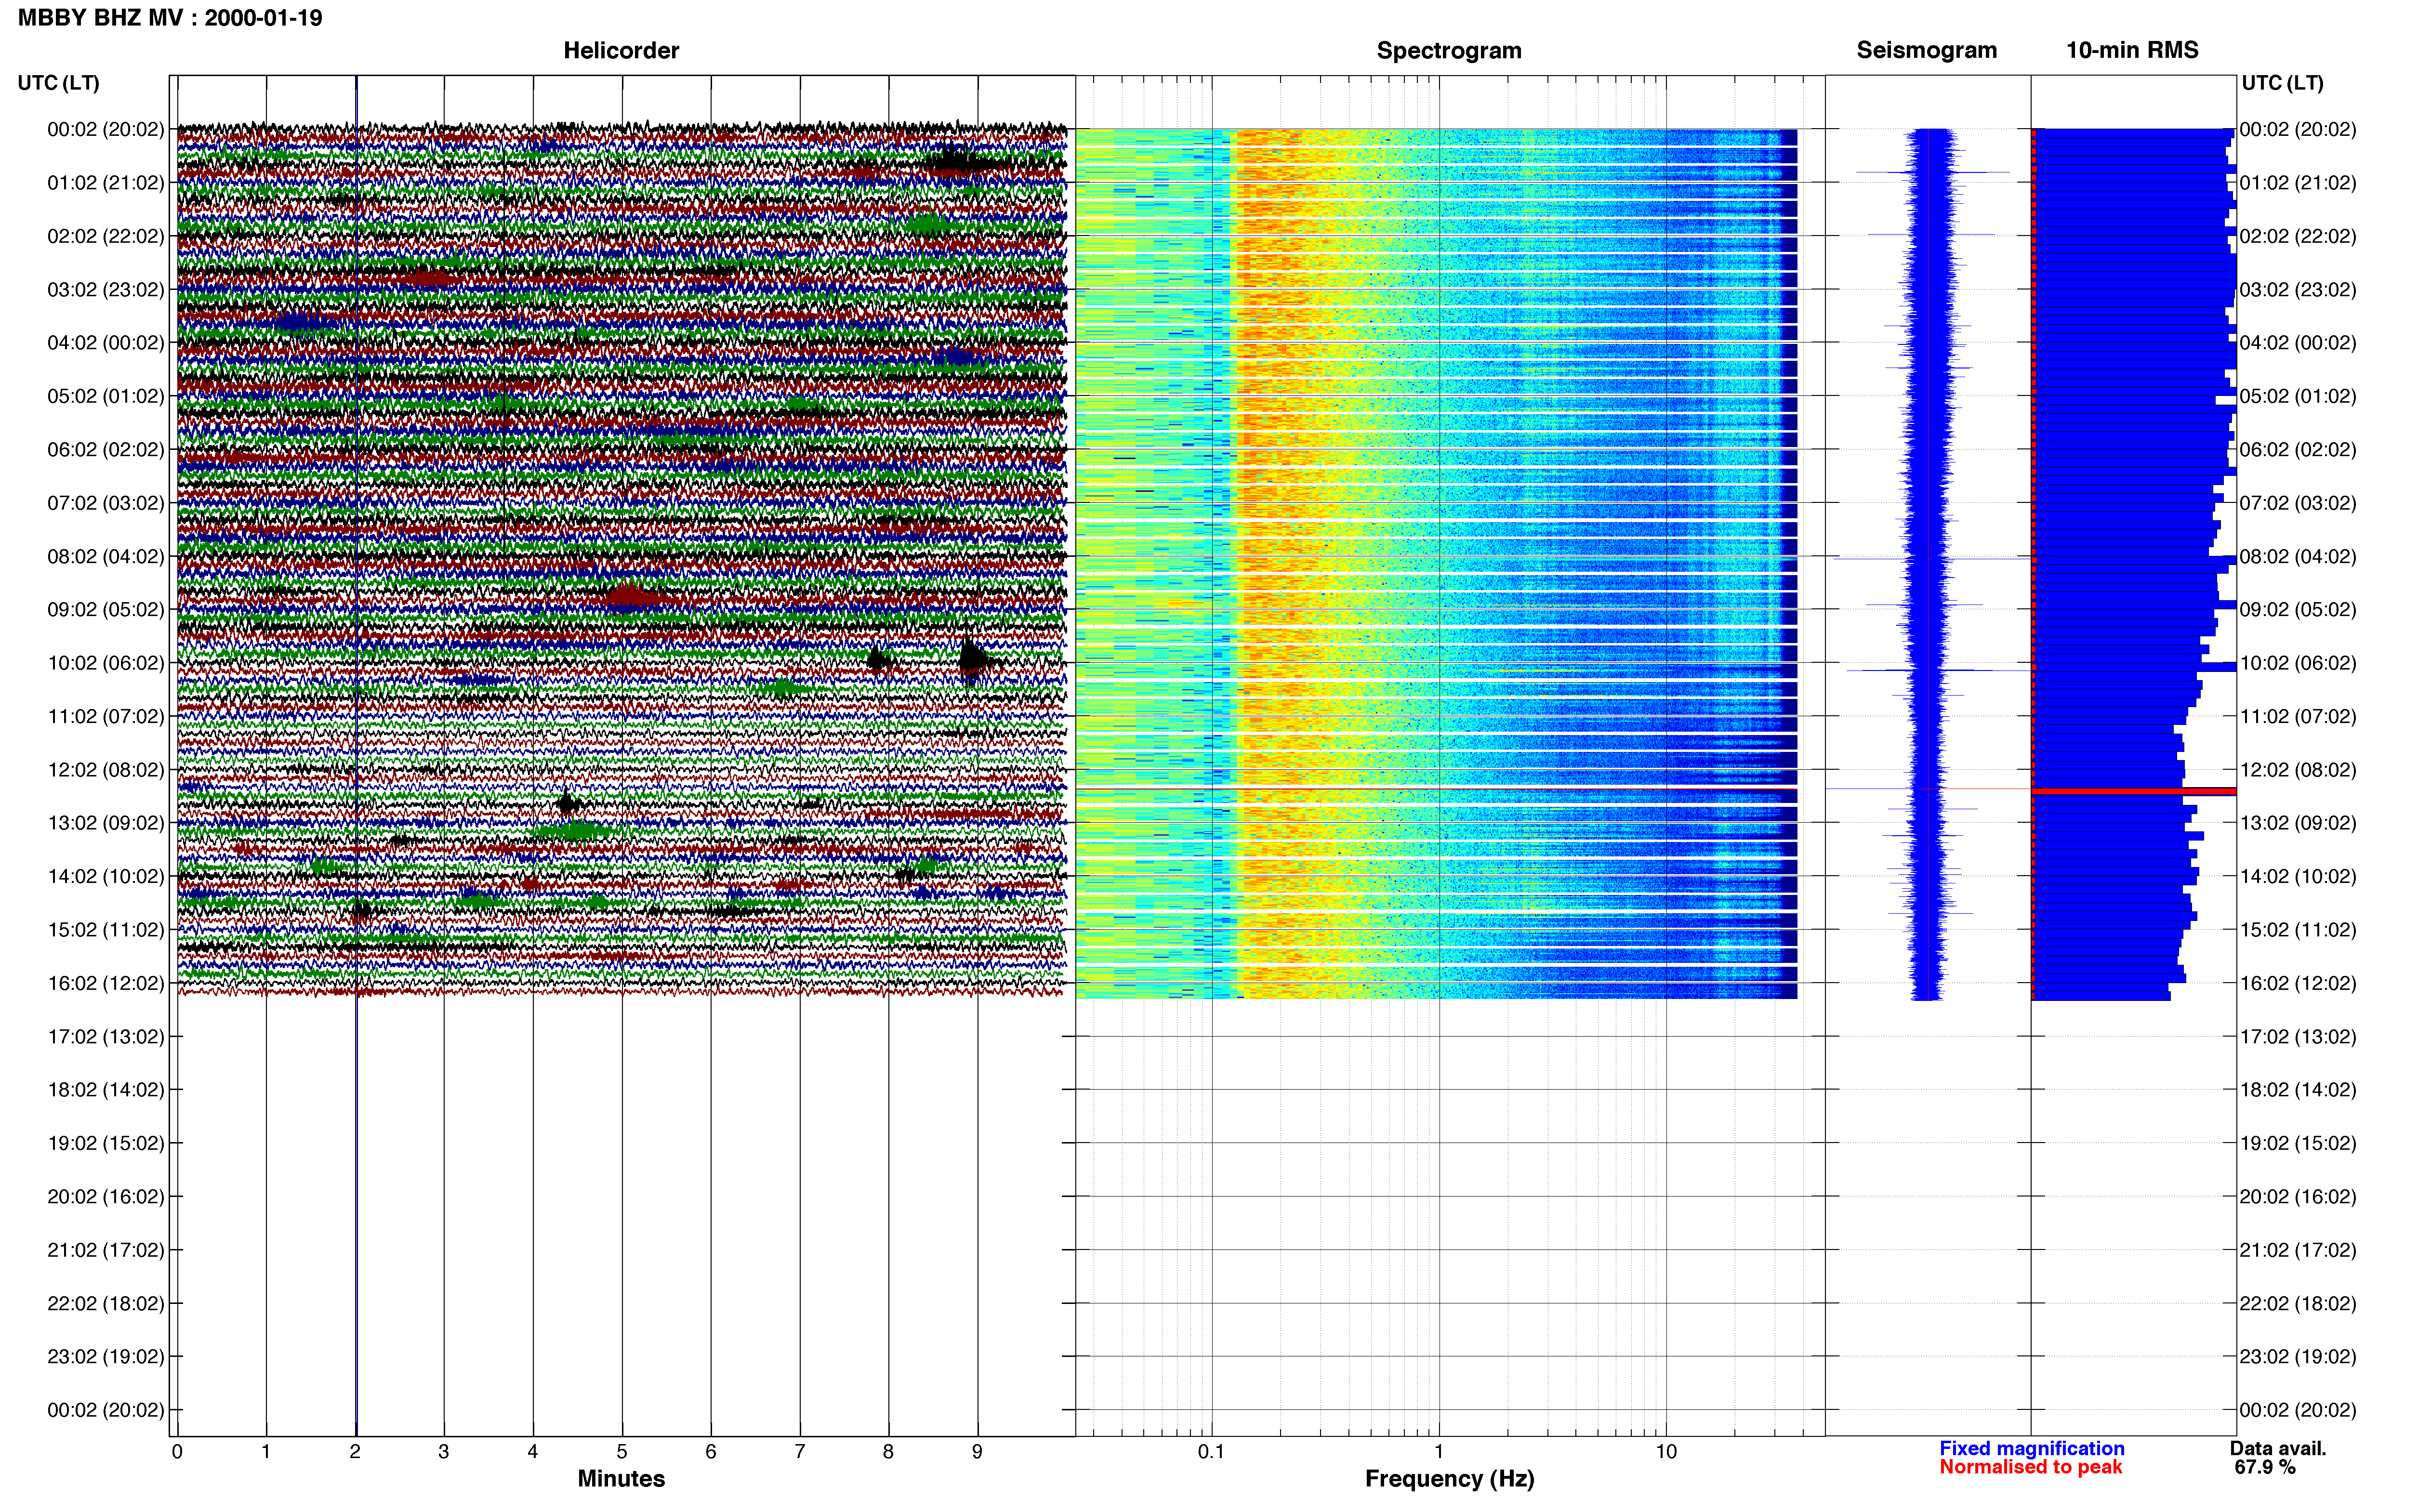Click the '8' tick on the Minutes axis
The height and width of the screenshot is (1512, 2418).
[x=888, y=1451]
